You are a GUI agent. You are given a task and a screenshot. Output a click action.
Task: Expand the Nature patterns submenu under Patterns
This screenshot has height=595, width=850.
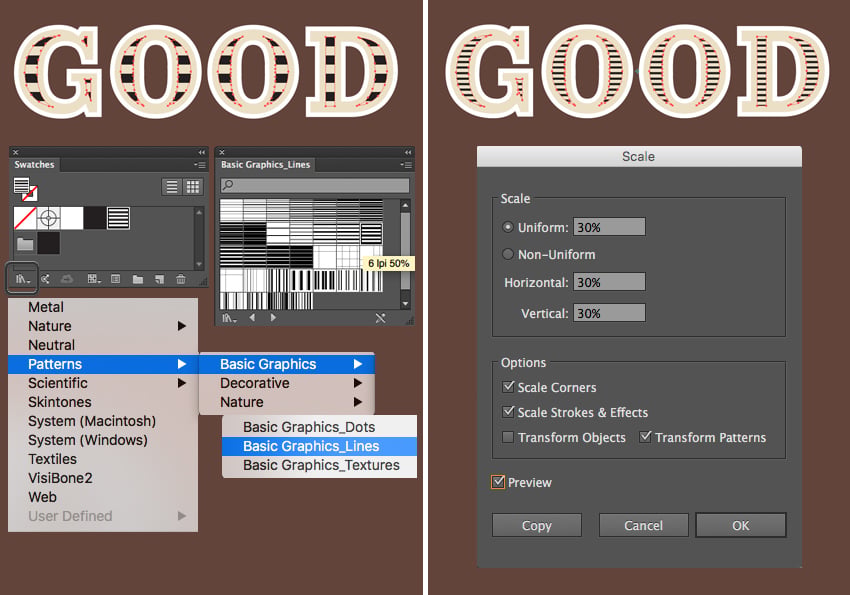pyautogui.click(x=287, y=402)
